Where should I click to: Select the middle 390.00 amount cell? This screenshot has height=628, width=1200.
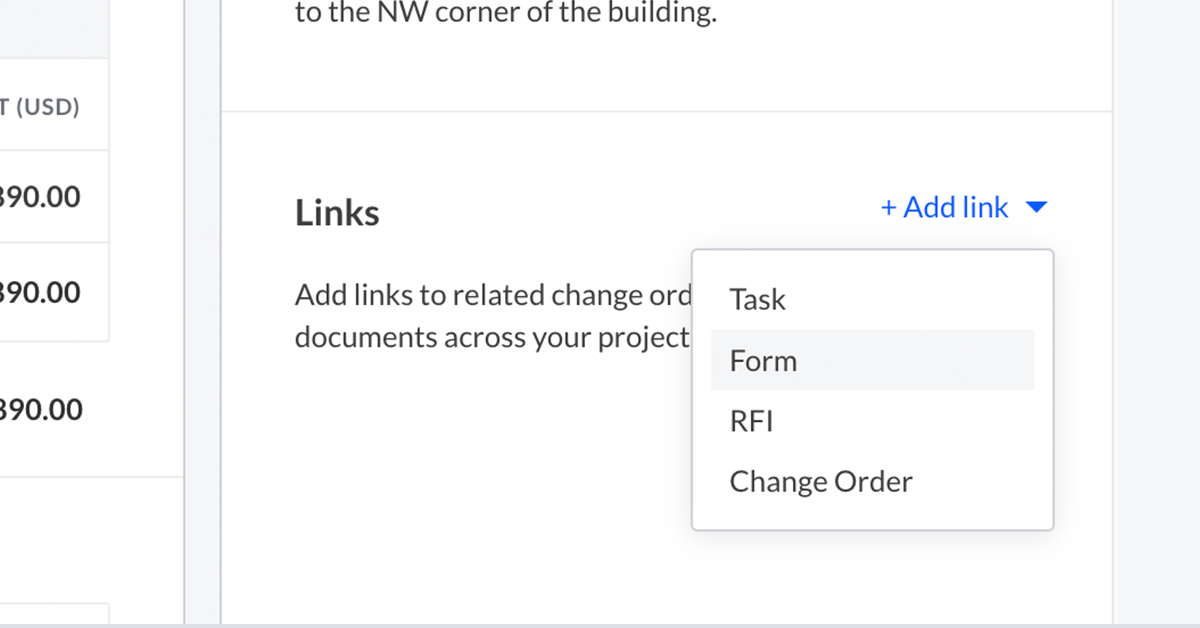pos(42,293)
